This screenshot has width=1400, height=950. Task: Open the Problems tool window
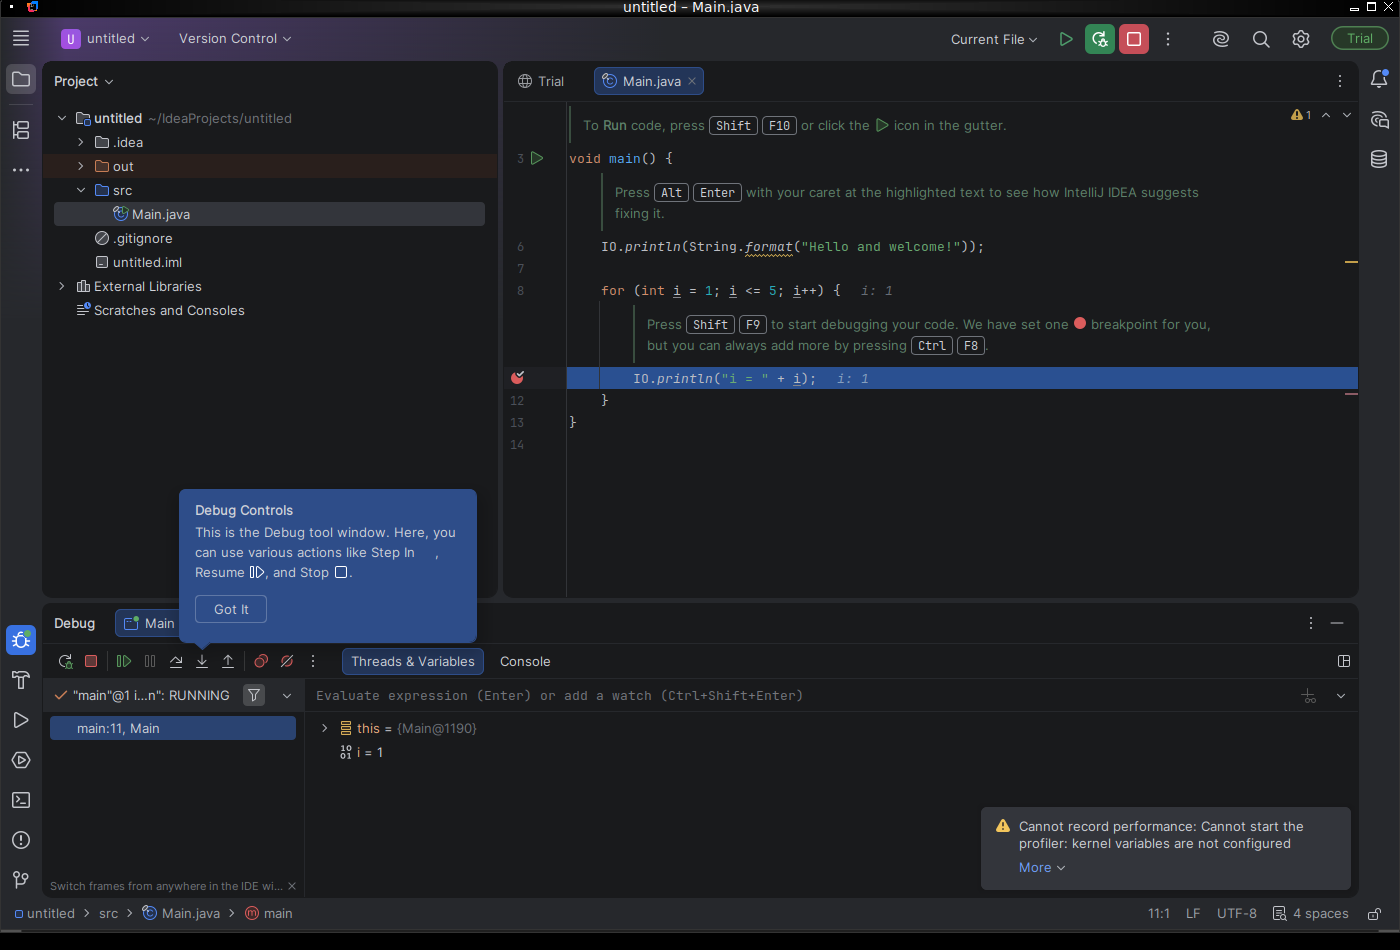pos(21,840)
